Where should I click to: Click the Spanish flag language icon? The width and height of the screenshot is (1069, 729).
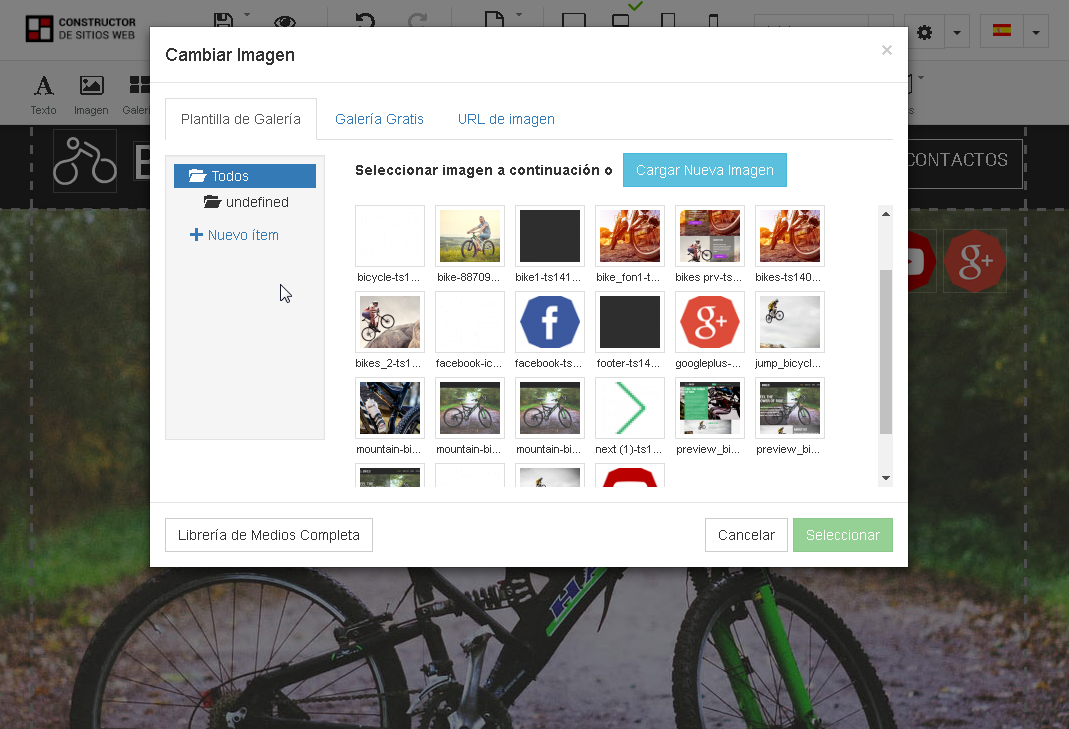(1002, 31)
